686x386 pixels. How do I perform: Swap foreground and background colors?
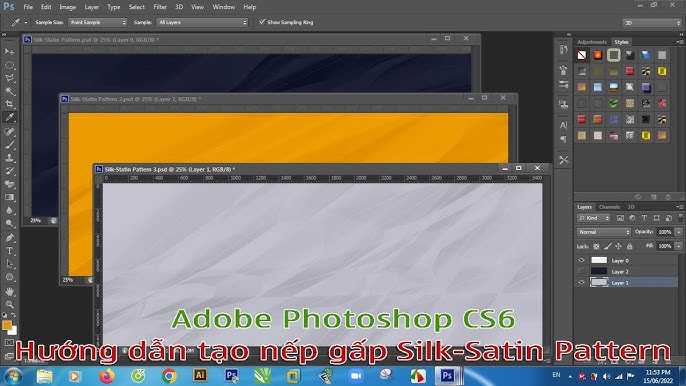pyautogui.click(x=14, y=315)
